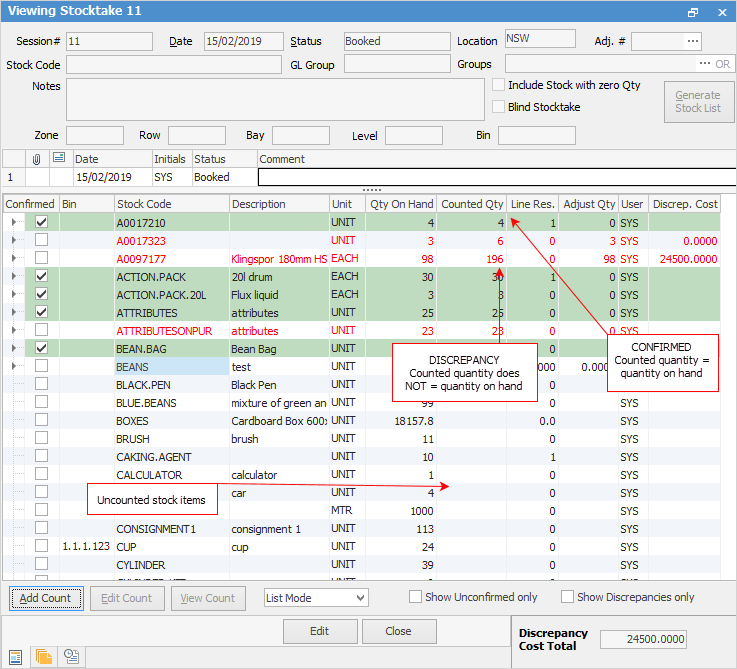Click the ellipsis button beside Adj. # field

pos(692,41)
